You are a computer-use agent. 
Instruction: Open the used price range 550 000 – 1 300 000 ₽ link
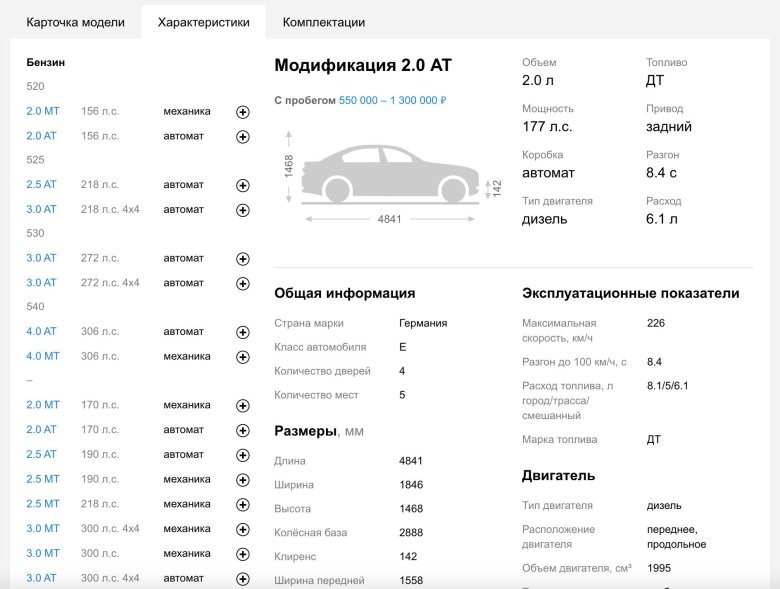pyautogui.click(x=392, y=100)
